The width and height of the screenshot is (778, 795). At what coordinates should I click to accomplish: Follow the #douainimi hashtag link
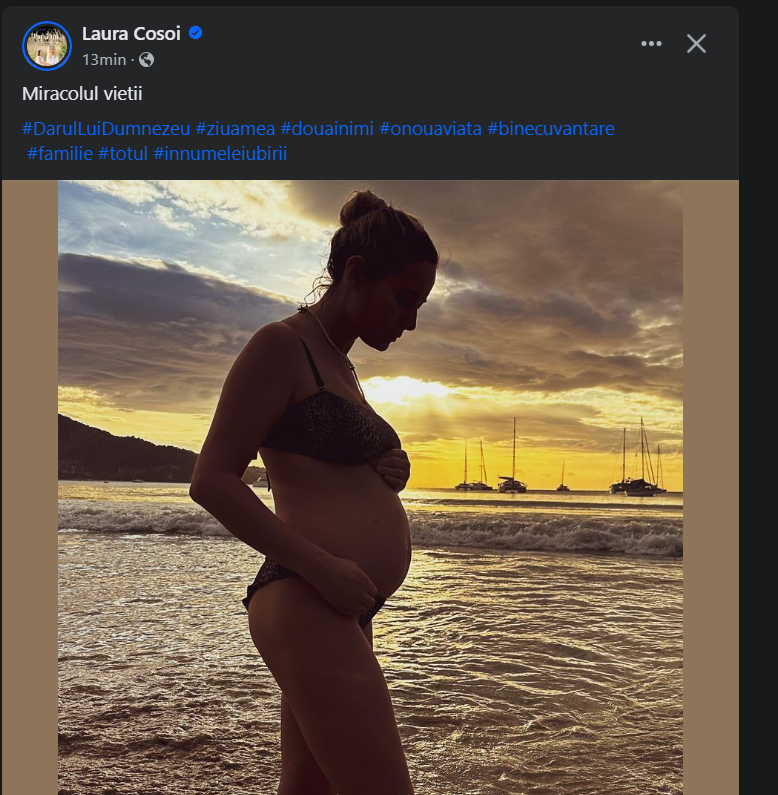coord(327,129)
